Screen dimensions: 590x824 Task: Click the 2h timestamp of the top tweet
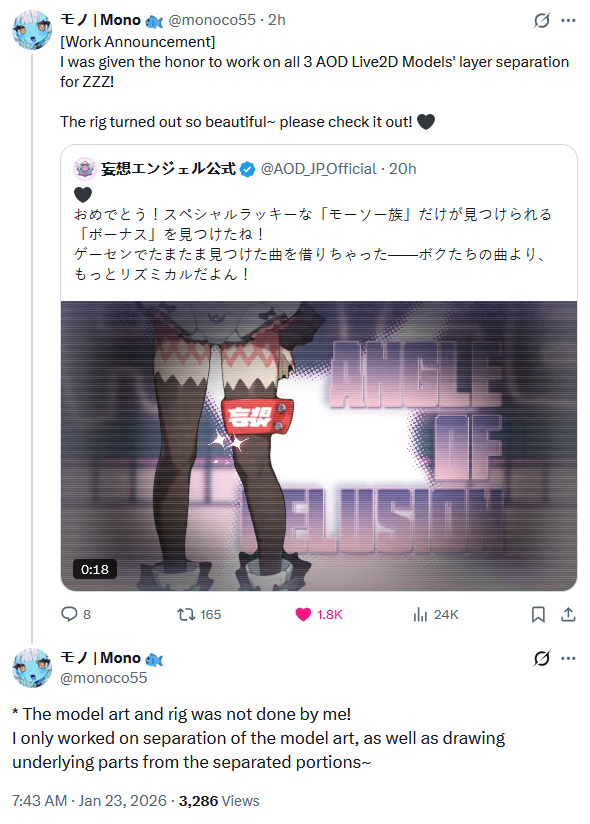tap(277, 20)
